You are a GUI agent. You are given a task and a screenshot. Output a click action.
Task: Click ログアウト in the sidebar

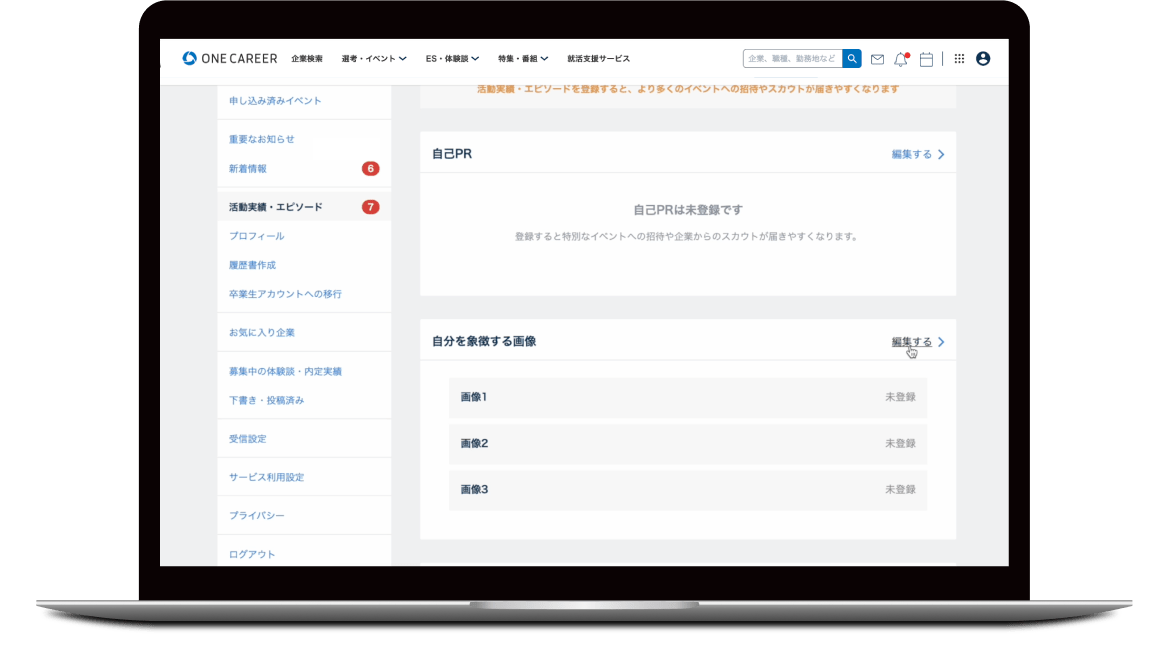[x=252, y=554]
